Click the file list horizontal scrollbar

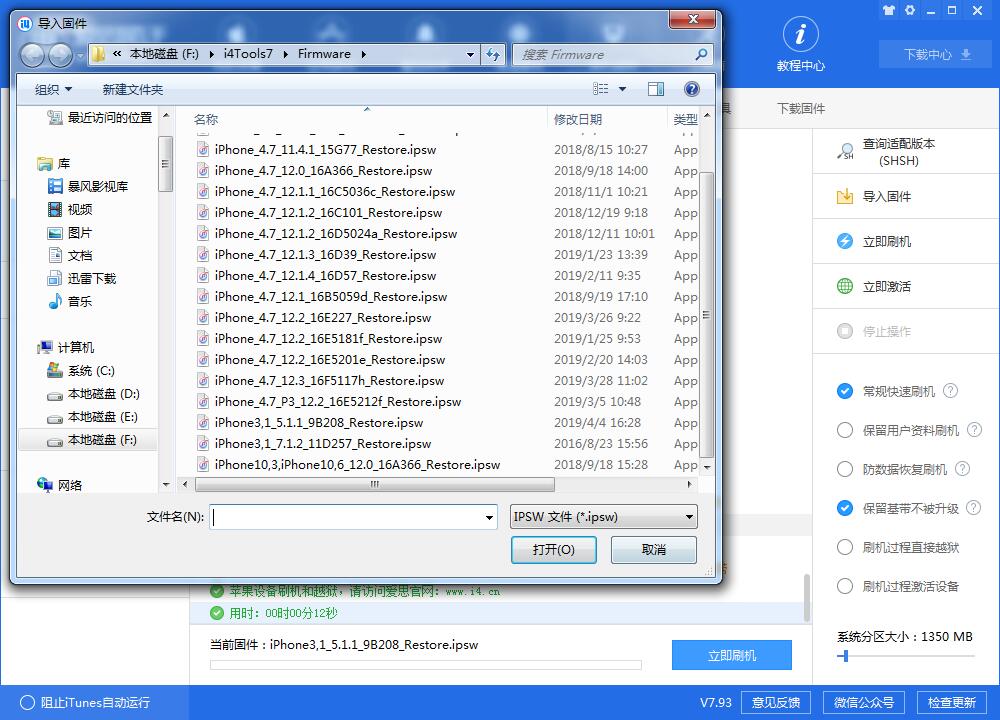coord(374,484)
